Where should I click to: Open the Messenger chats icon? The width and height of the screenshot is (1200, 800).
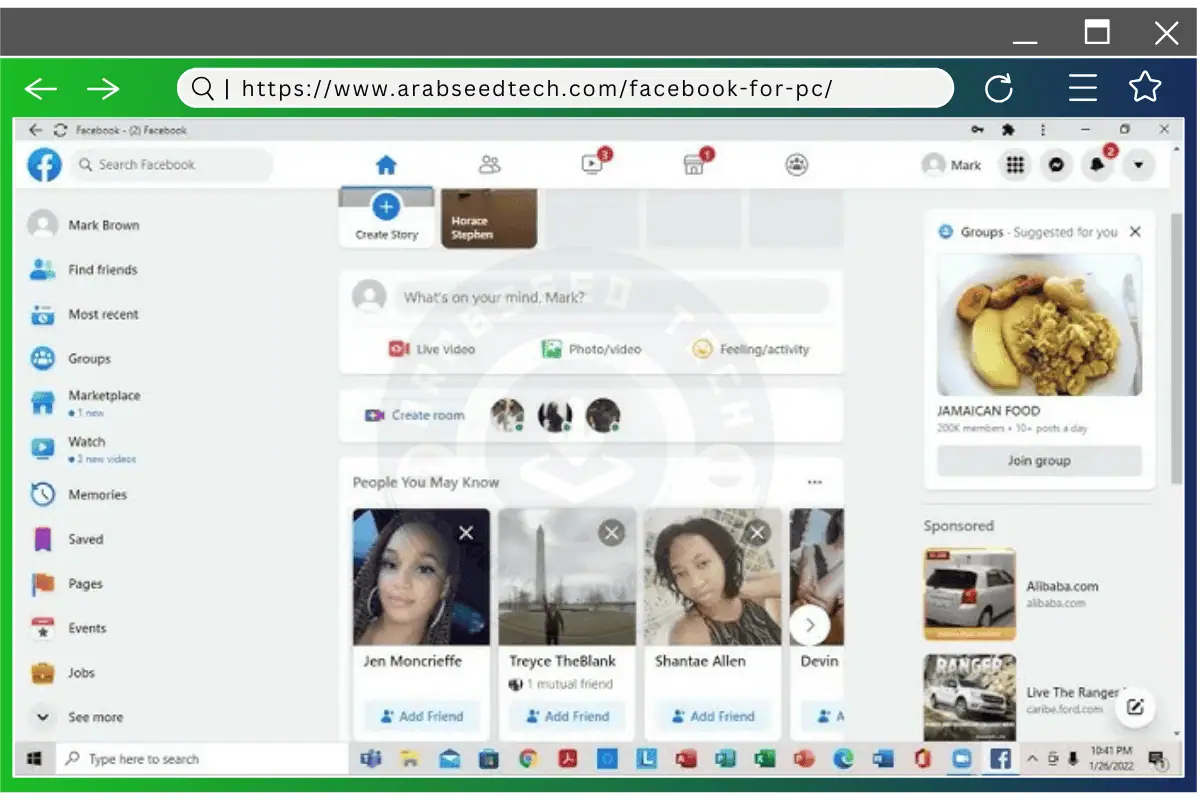coord(1057,164)
